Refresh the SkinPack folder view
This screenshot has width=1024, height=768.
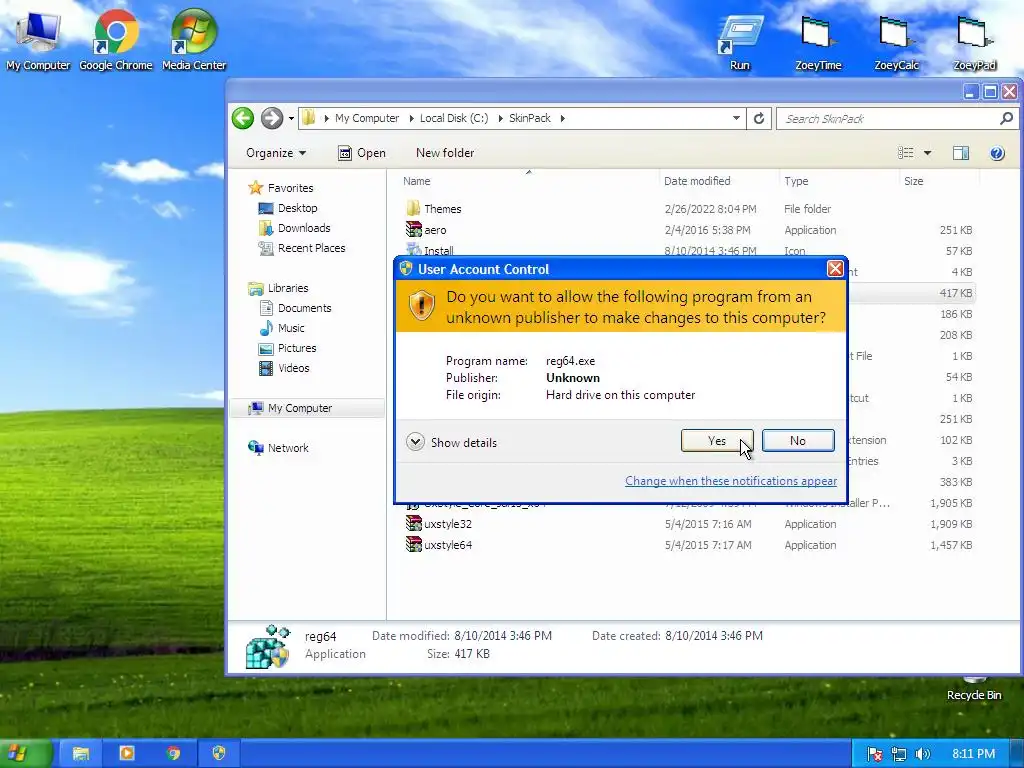[759, 118]
